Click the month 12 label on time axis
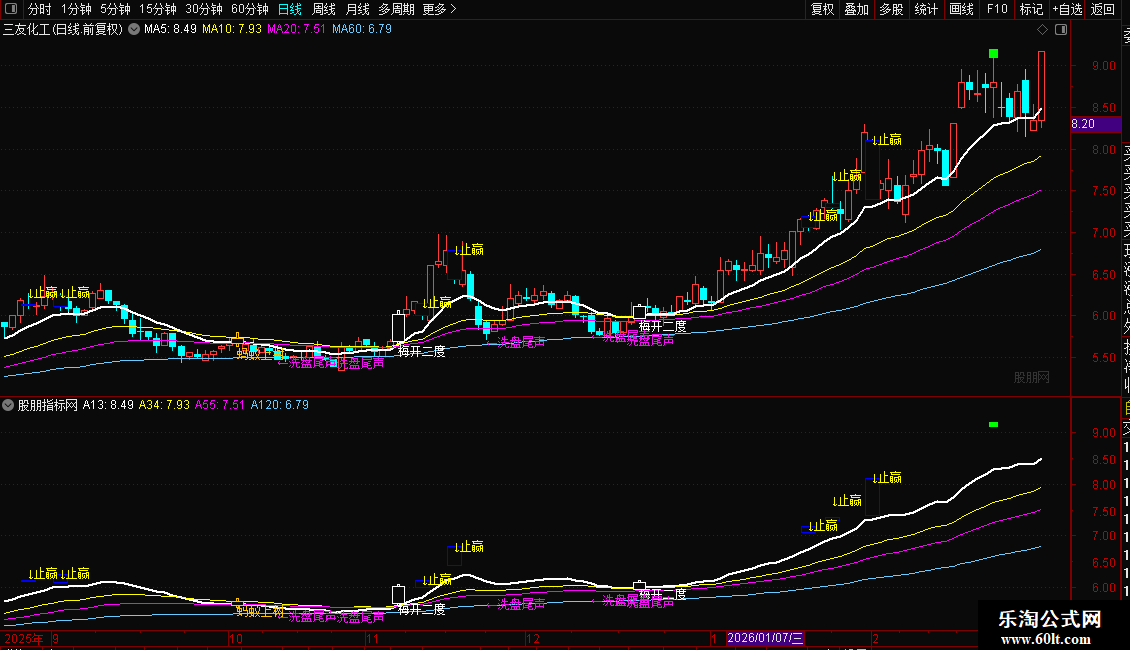The height and width of the screenshot is (650, 1130). [x=533, y=638]
